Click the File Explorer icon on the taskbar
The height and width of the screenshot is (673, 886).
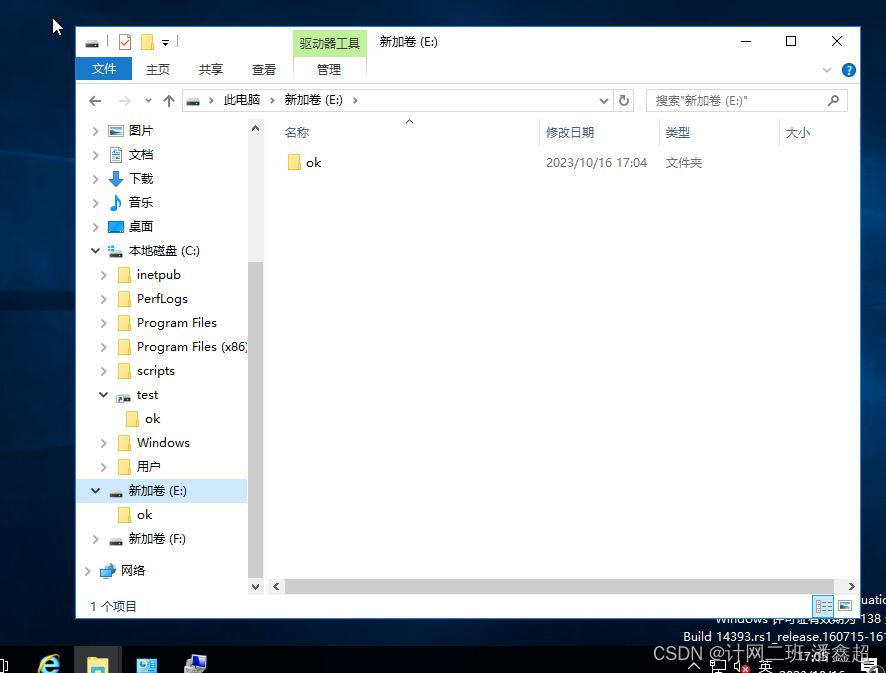pos(97,662)
